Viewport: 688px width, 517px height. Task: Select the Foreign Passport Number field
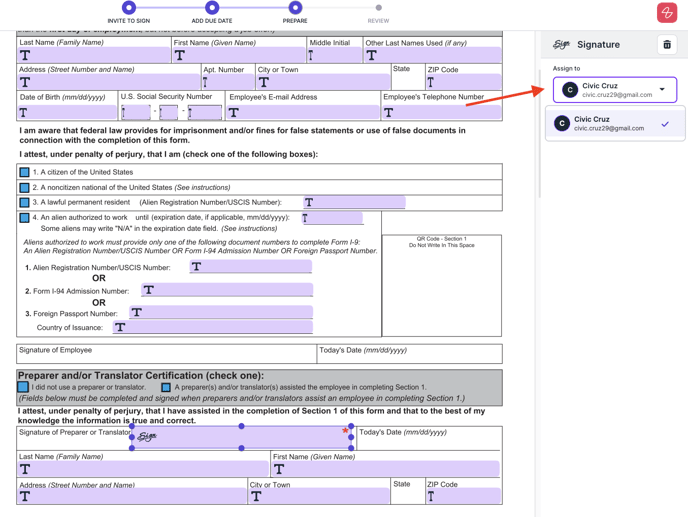[x=221, y=312]
